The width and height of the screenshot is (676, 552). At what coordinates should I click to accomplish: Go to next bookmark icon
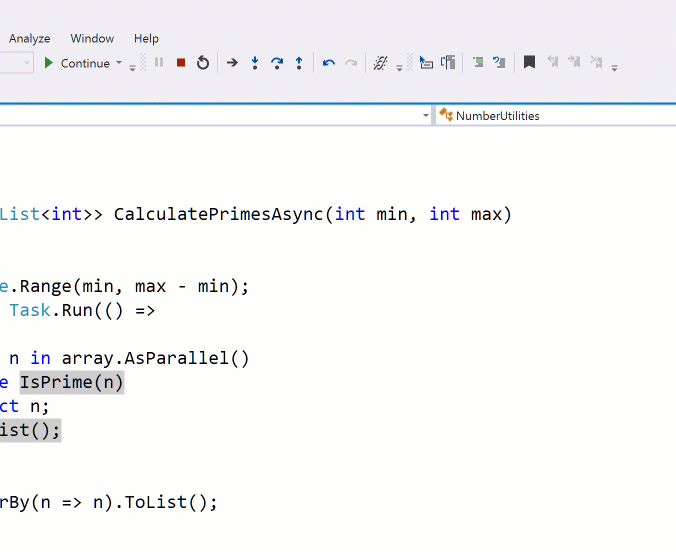574,62
